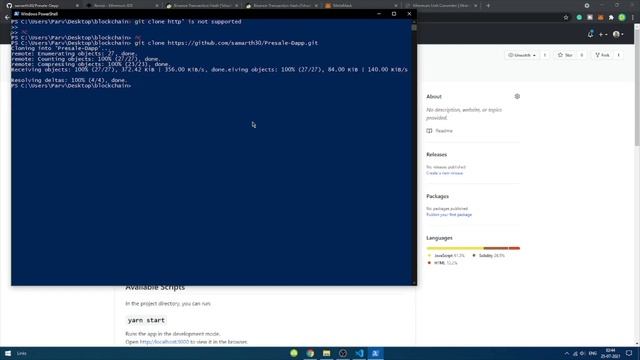
Task: Star the Presale-Dapp repository
Action: tap(565, 55)
